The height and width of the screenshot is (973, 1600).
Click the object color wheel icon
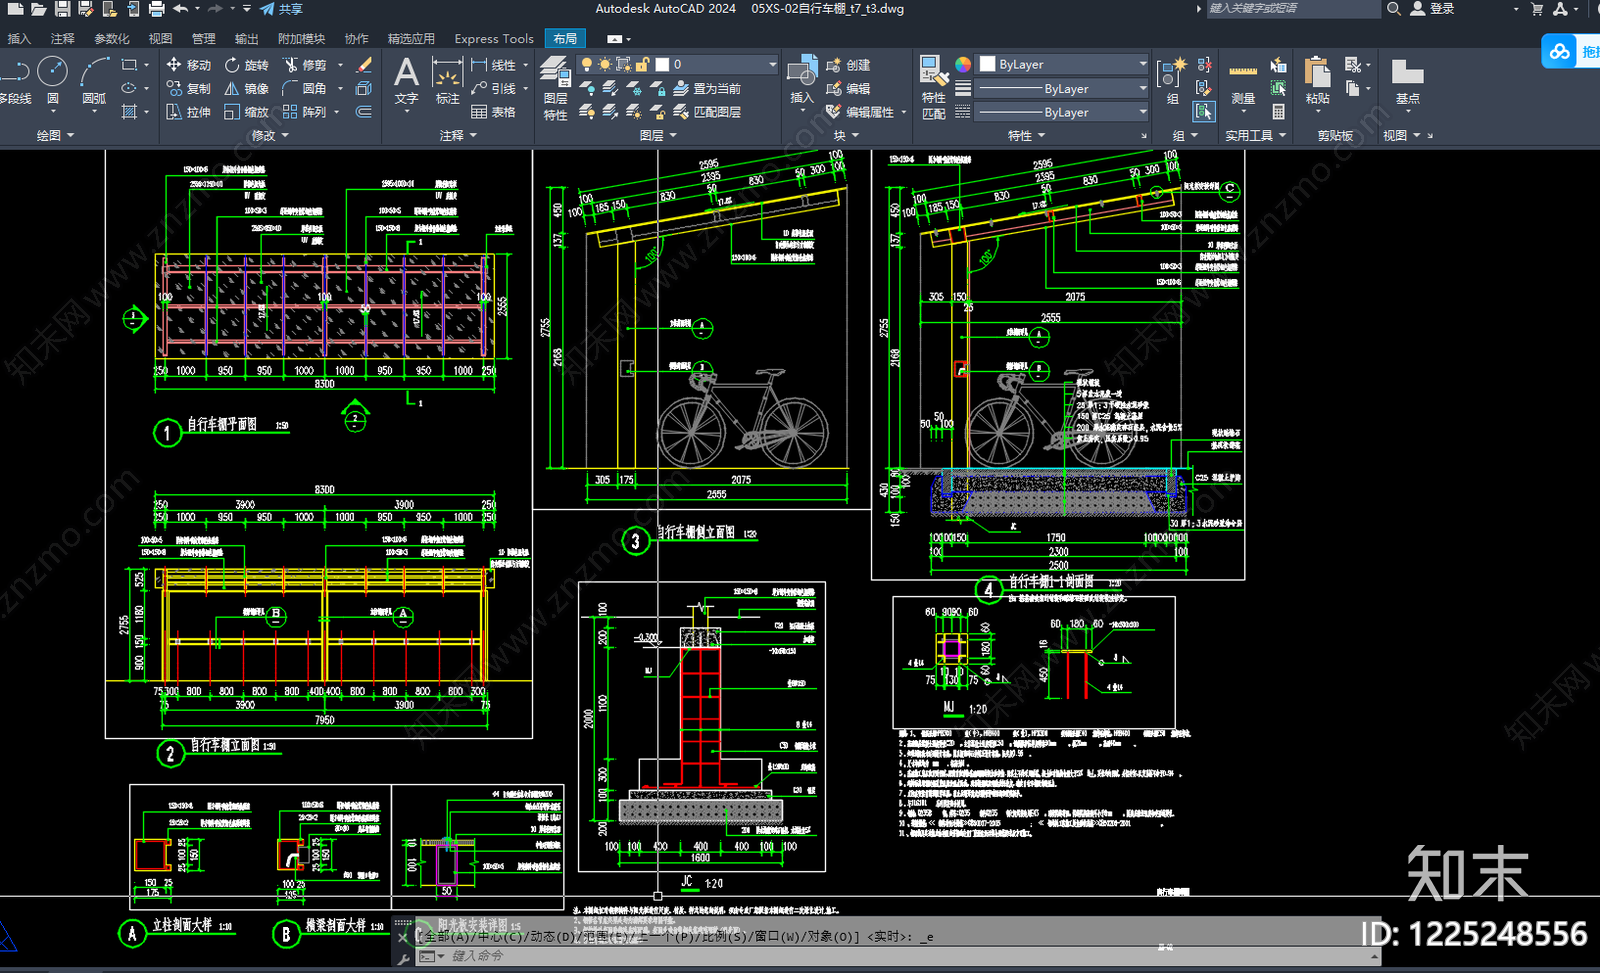coord(962,64)
